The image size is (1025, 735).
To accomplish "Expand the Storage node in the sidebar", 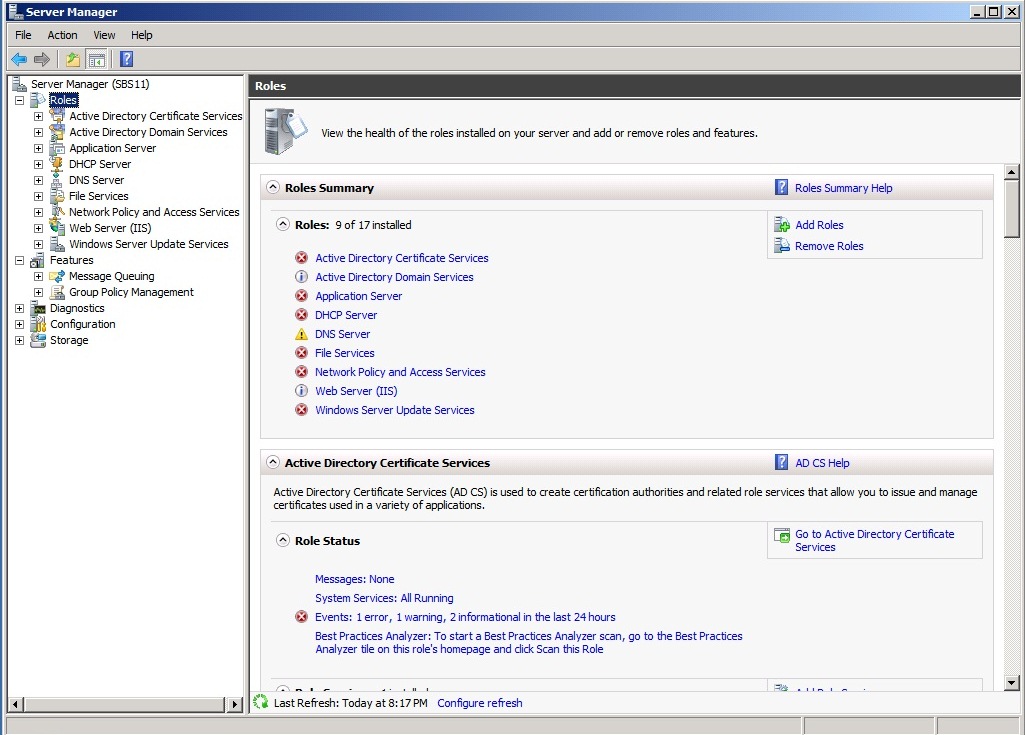I will point(19,340).
